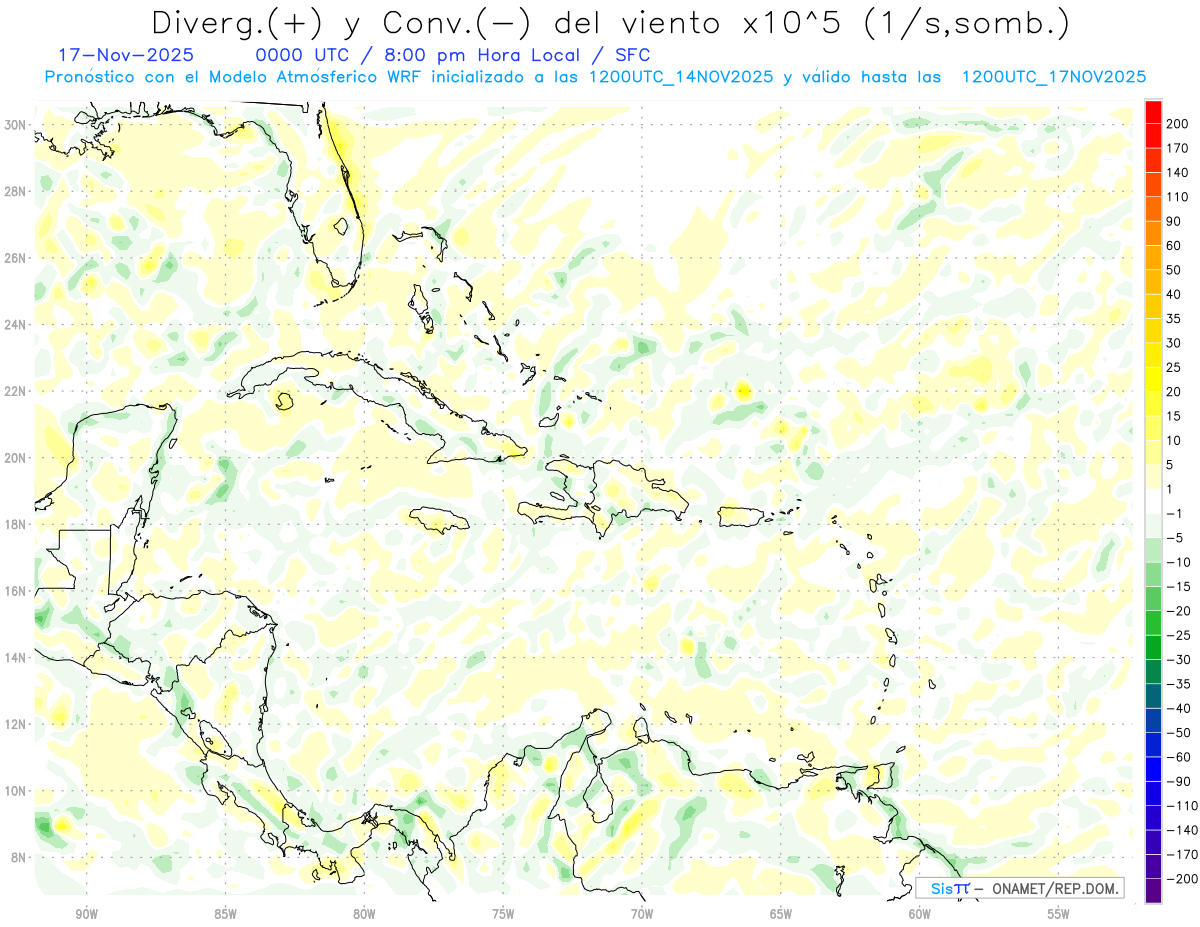Click the 75W longitude label
Image resolution: width=1200 pixels, height=927 pixels.
tap(503, 914)
